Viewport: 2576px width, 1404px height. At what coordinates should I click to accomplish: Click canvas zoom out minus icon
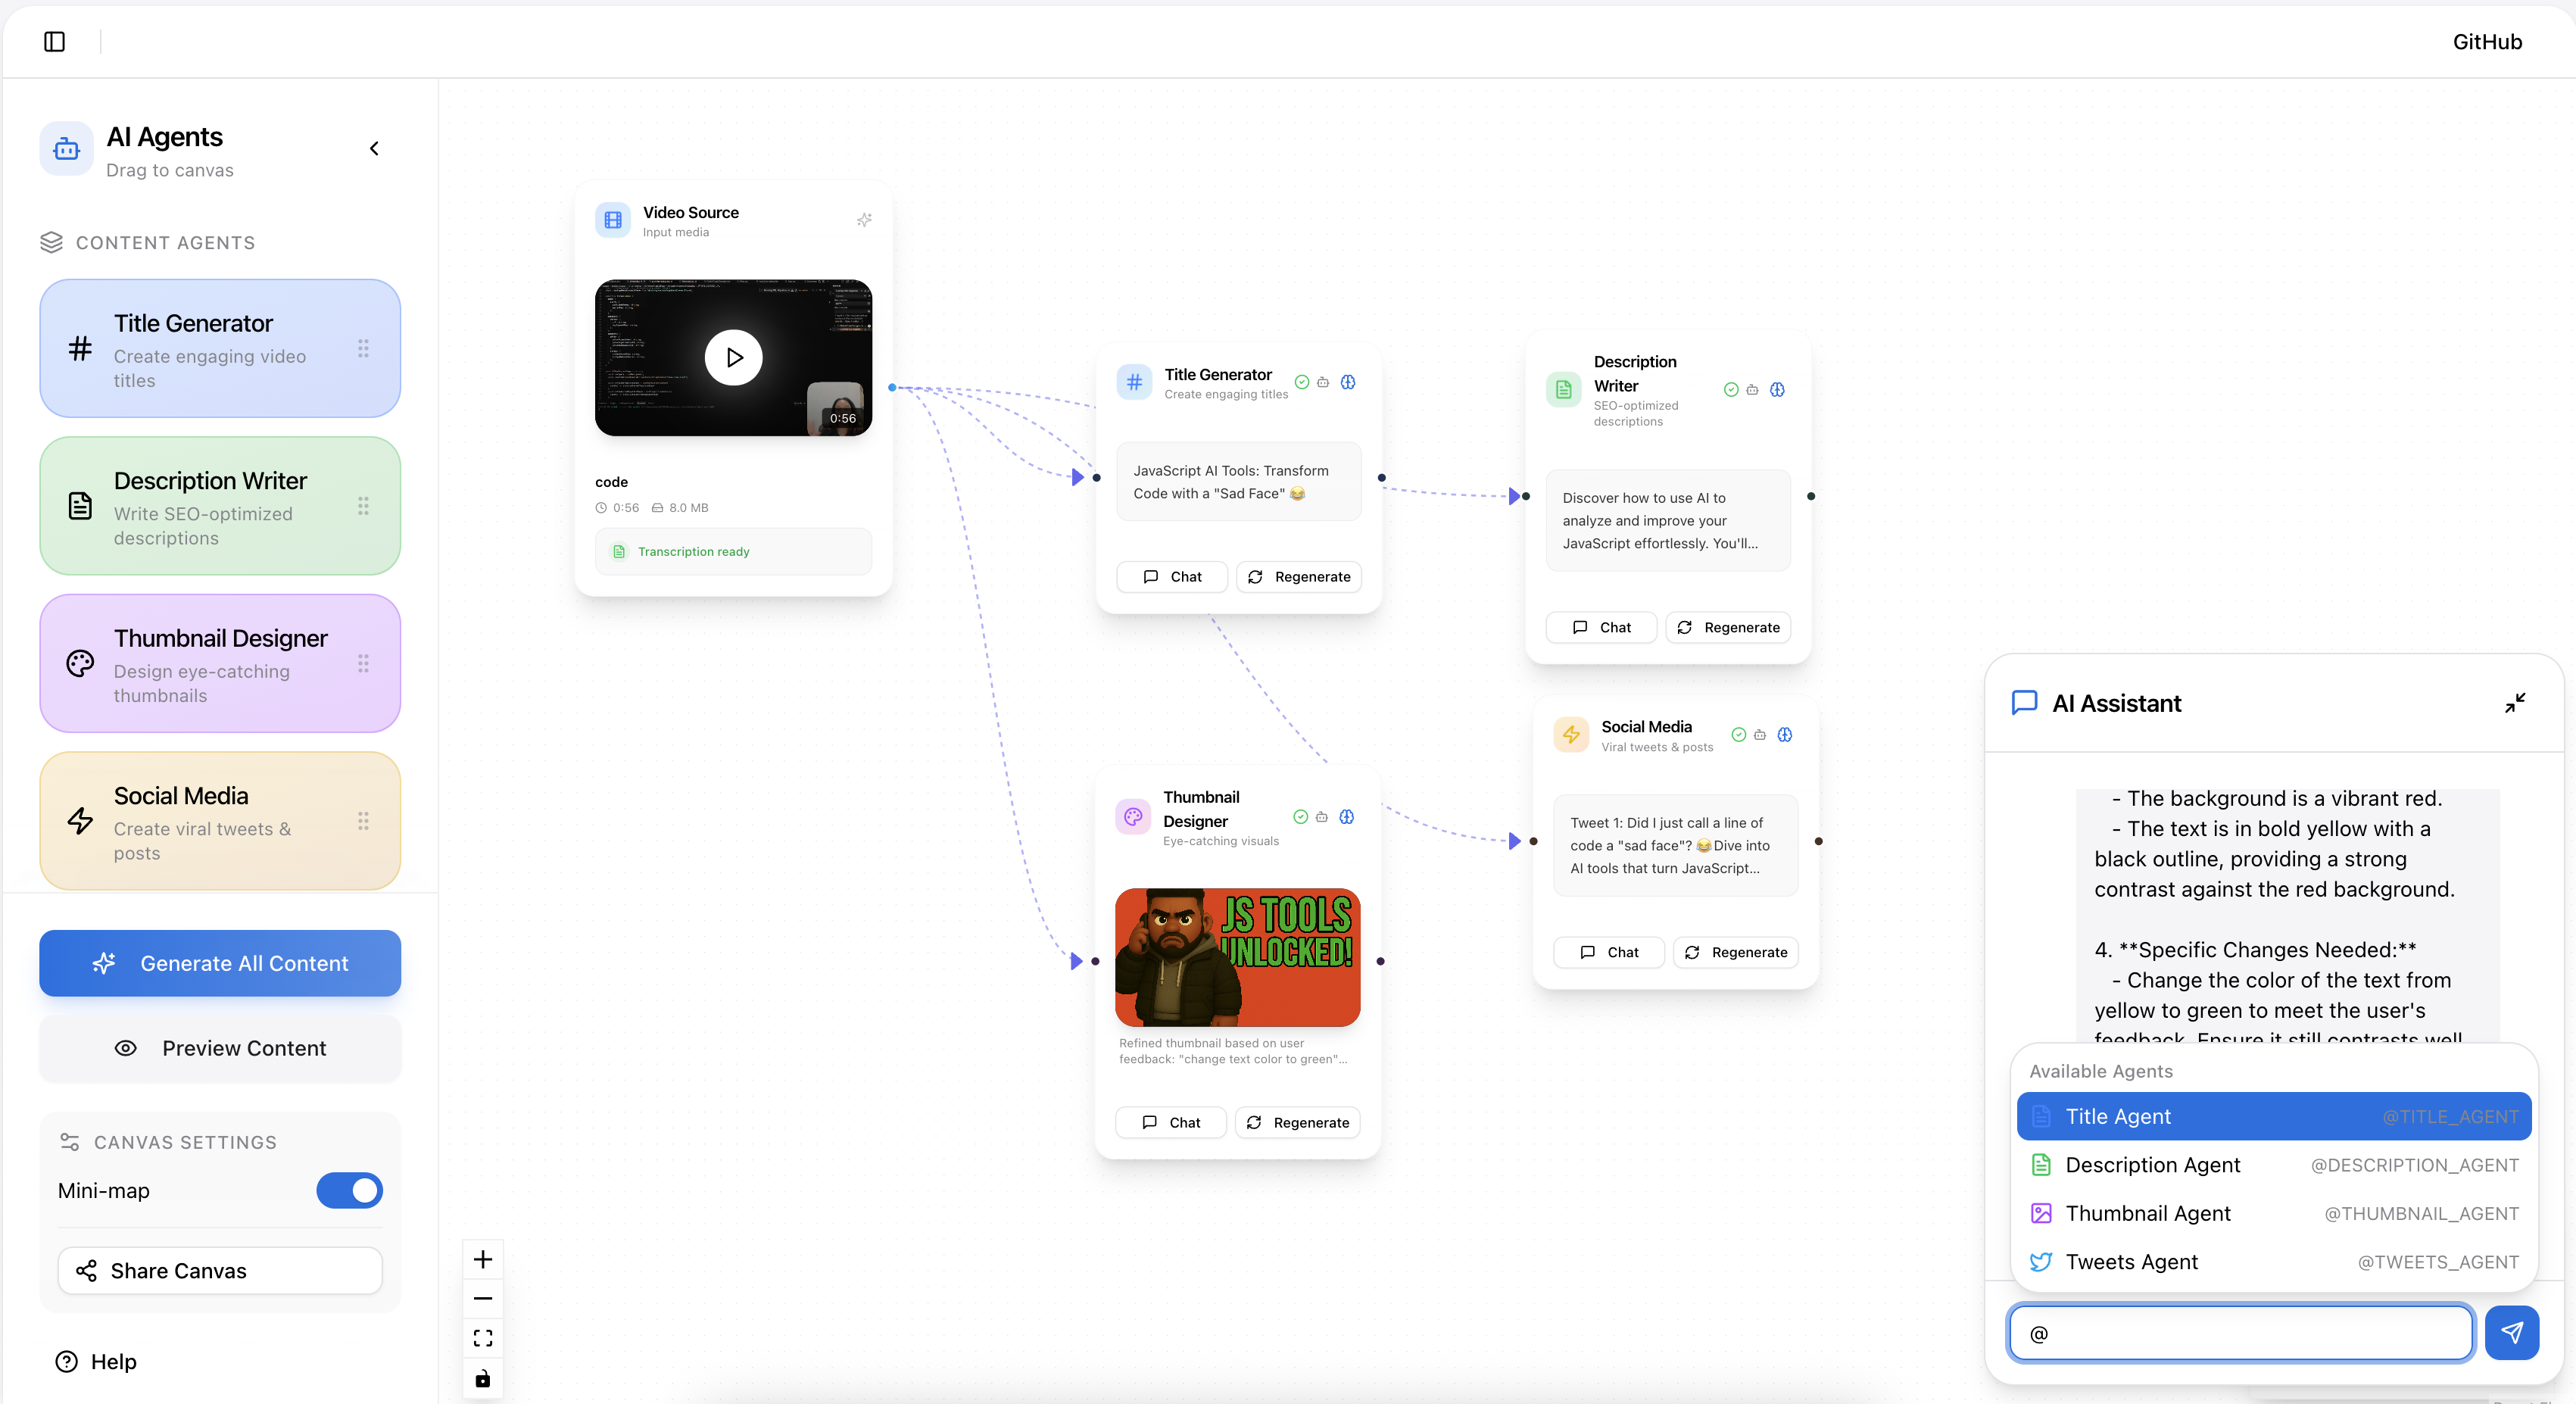coord(483,1298)
